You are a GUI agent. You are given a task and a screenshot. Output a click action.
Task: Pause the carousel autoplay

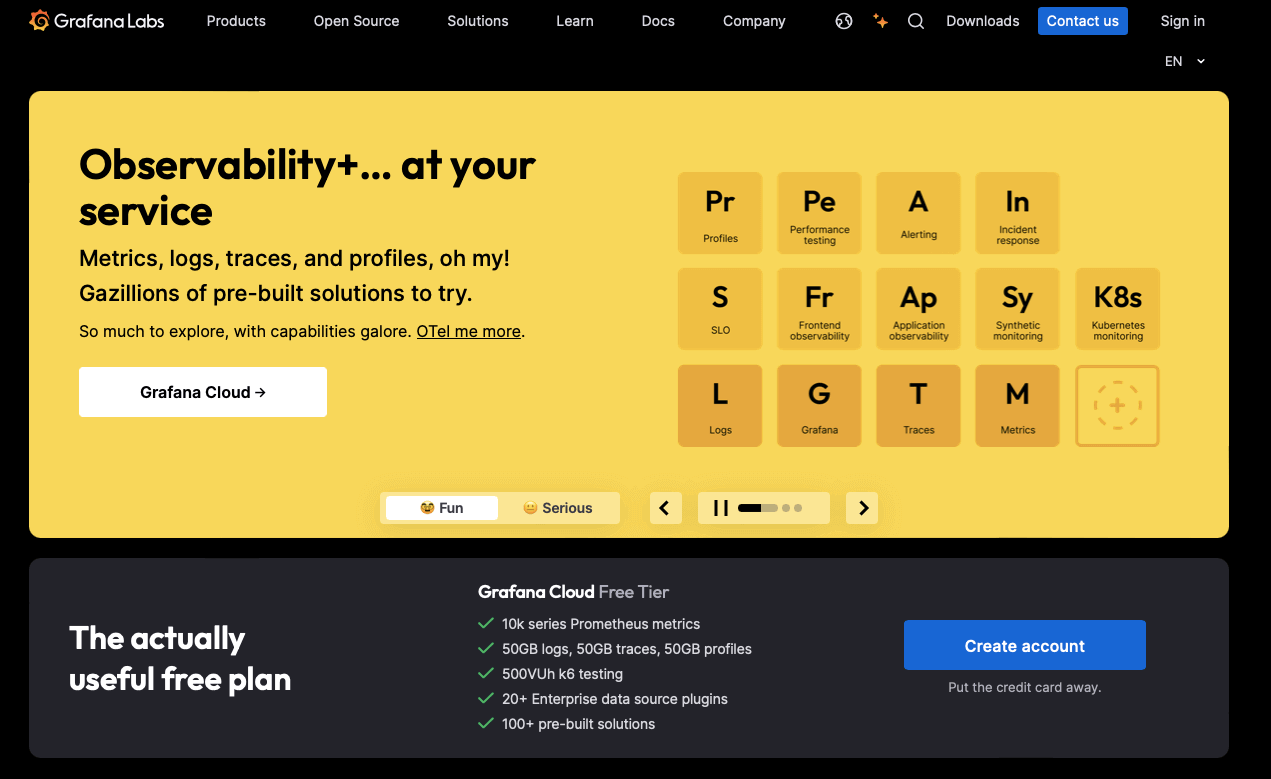coord(720,508)
